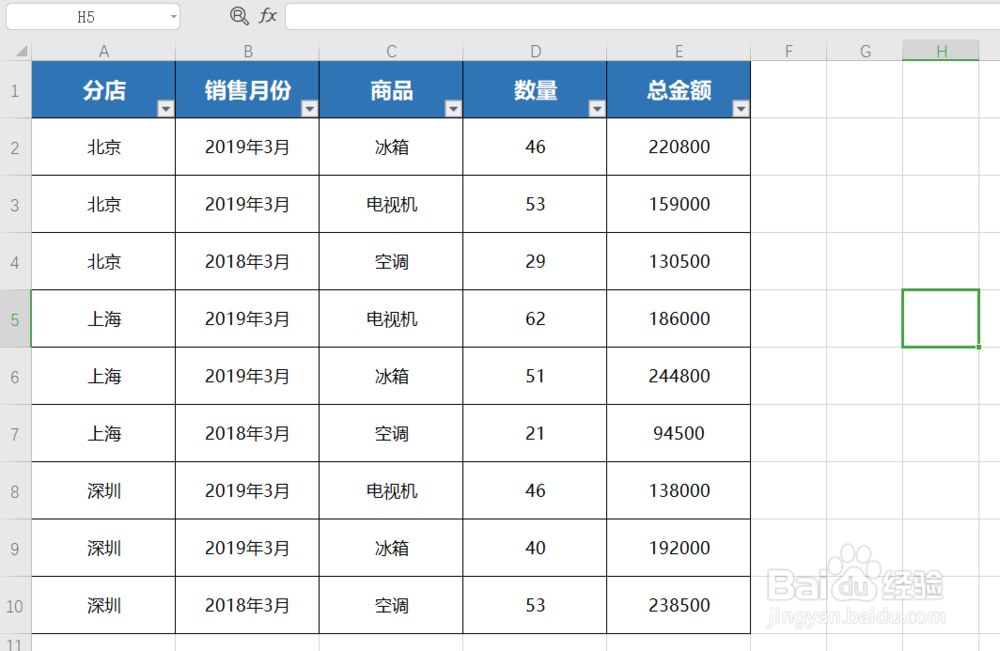Select column G header

(865, 51)
